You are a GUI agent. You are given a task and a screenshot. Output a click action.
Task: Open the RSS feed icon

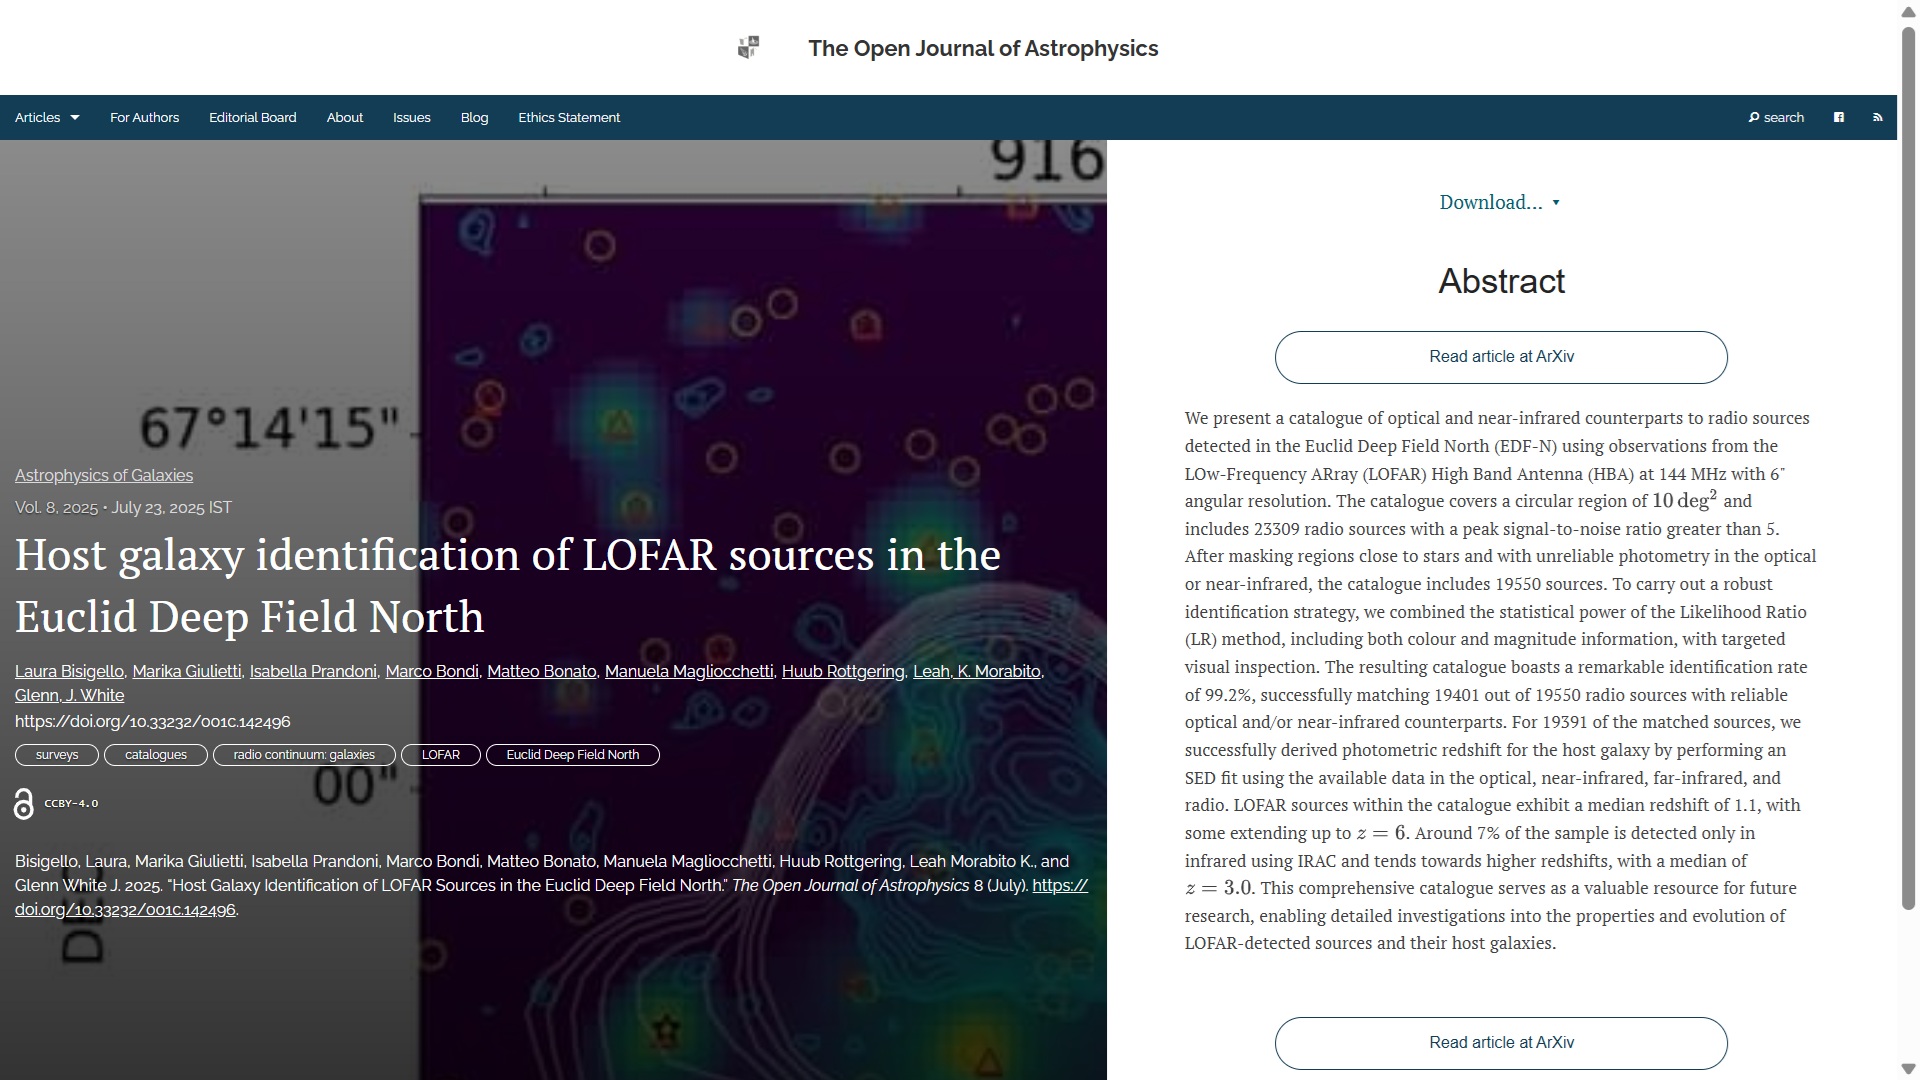pos(1877,118)
